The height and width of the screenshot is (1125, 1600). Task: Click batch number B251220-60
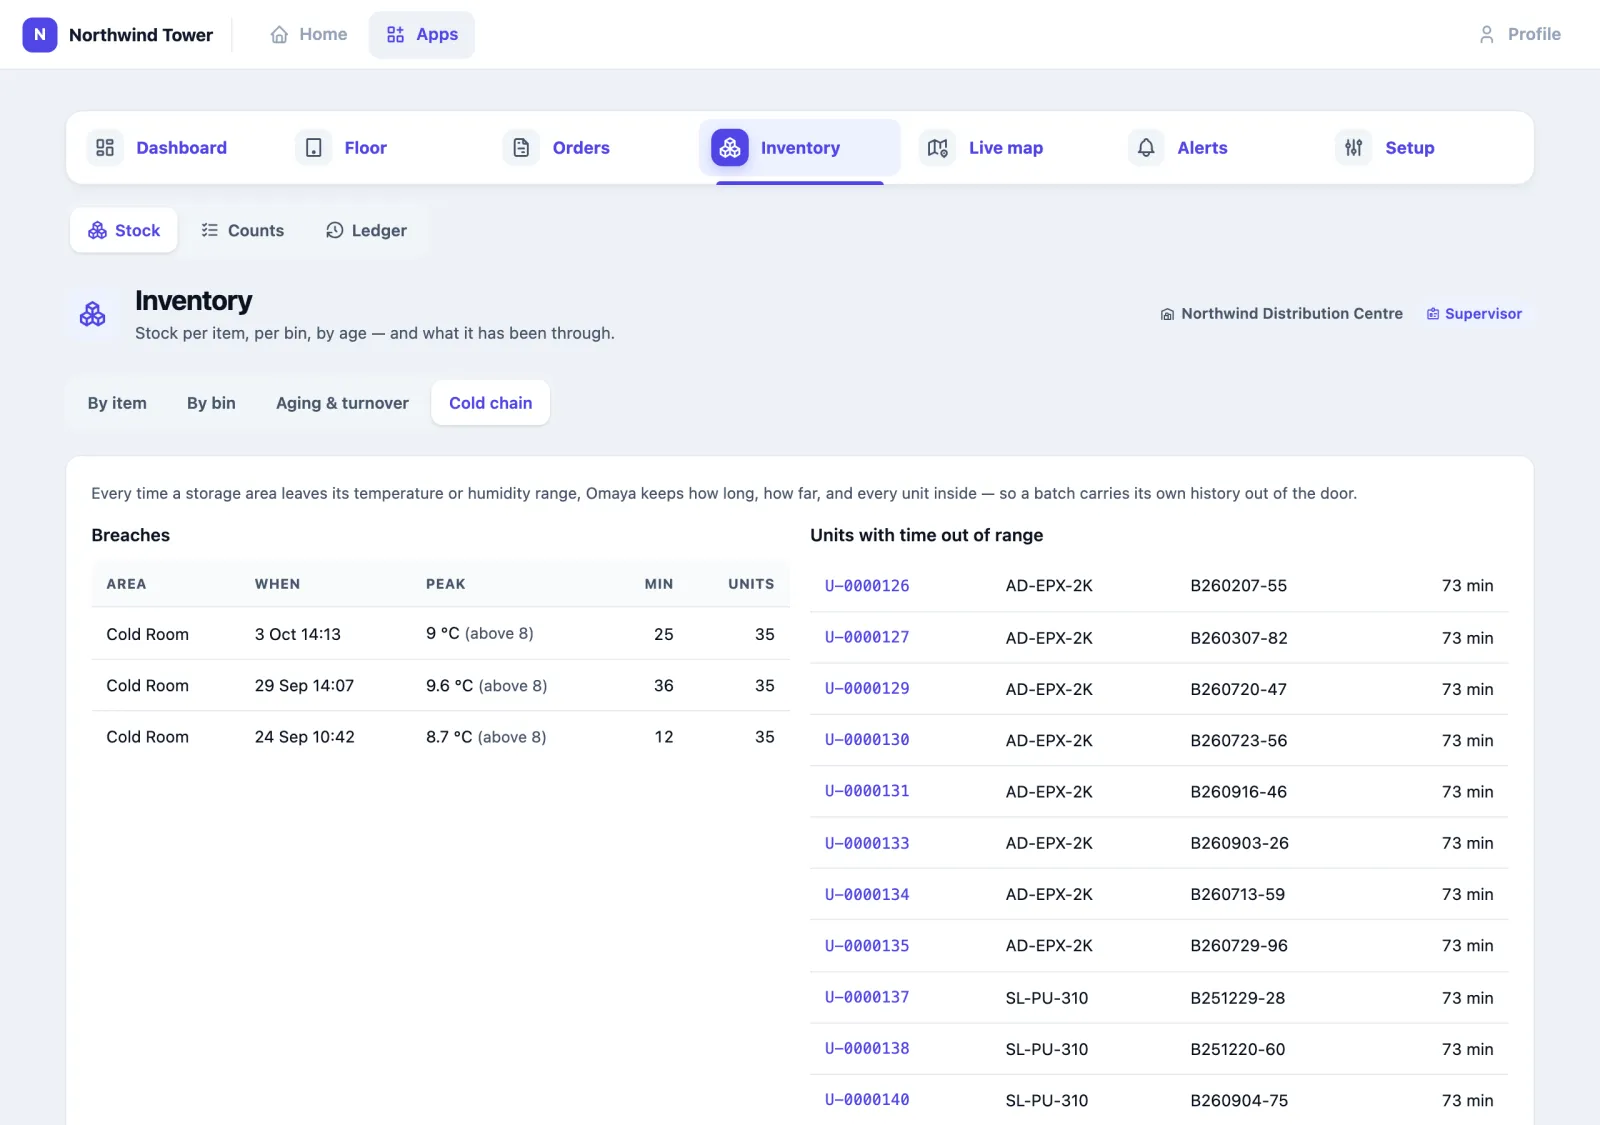(x=1237, y=1049)
